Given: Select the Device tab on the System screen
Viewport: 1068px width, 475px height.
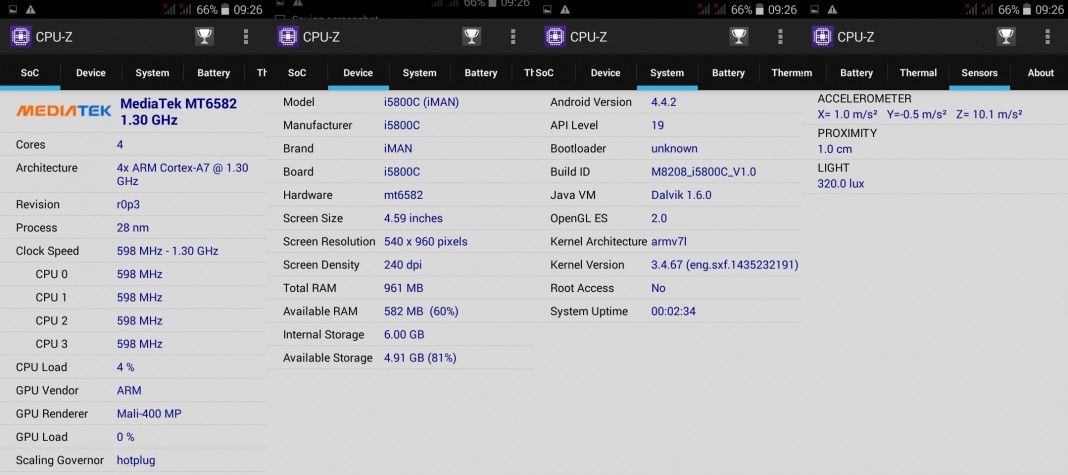Looking at the screenshot, I should coord(606,73).
